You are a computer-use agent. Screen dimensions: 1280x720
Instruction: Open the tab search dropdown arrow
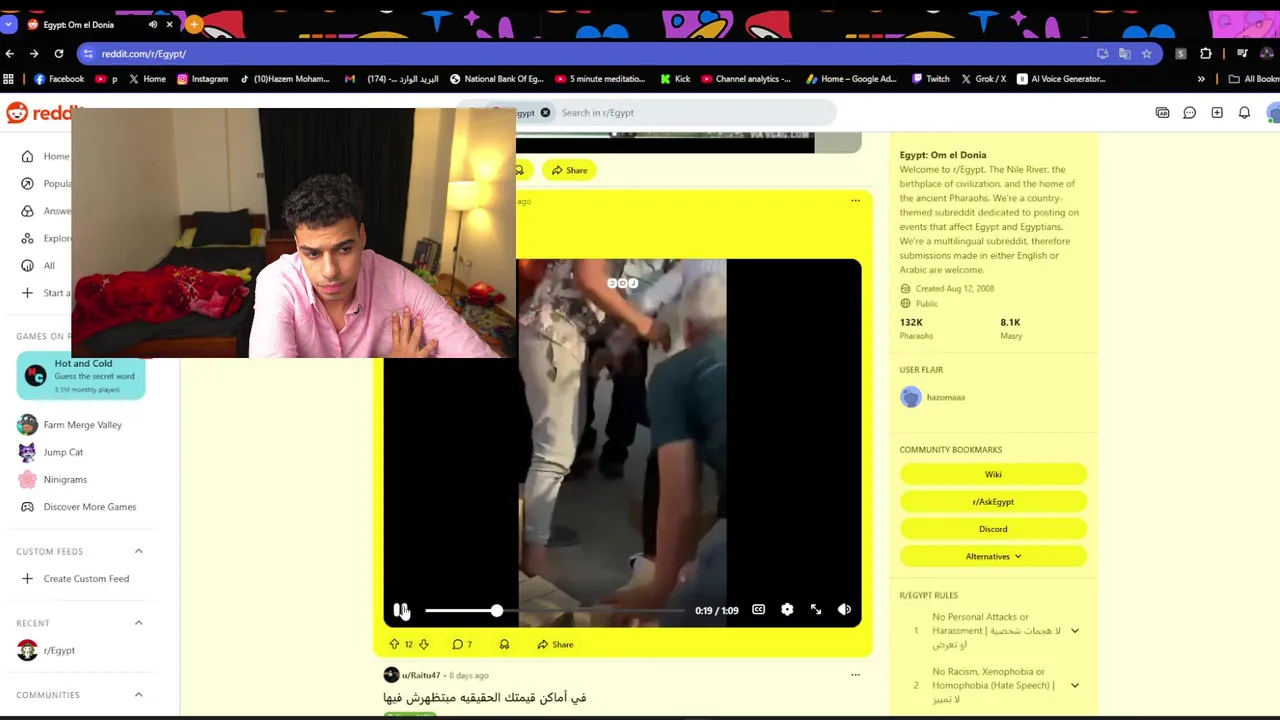point(9,24)
